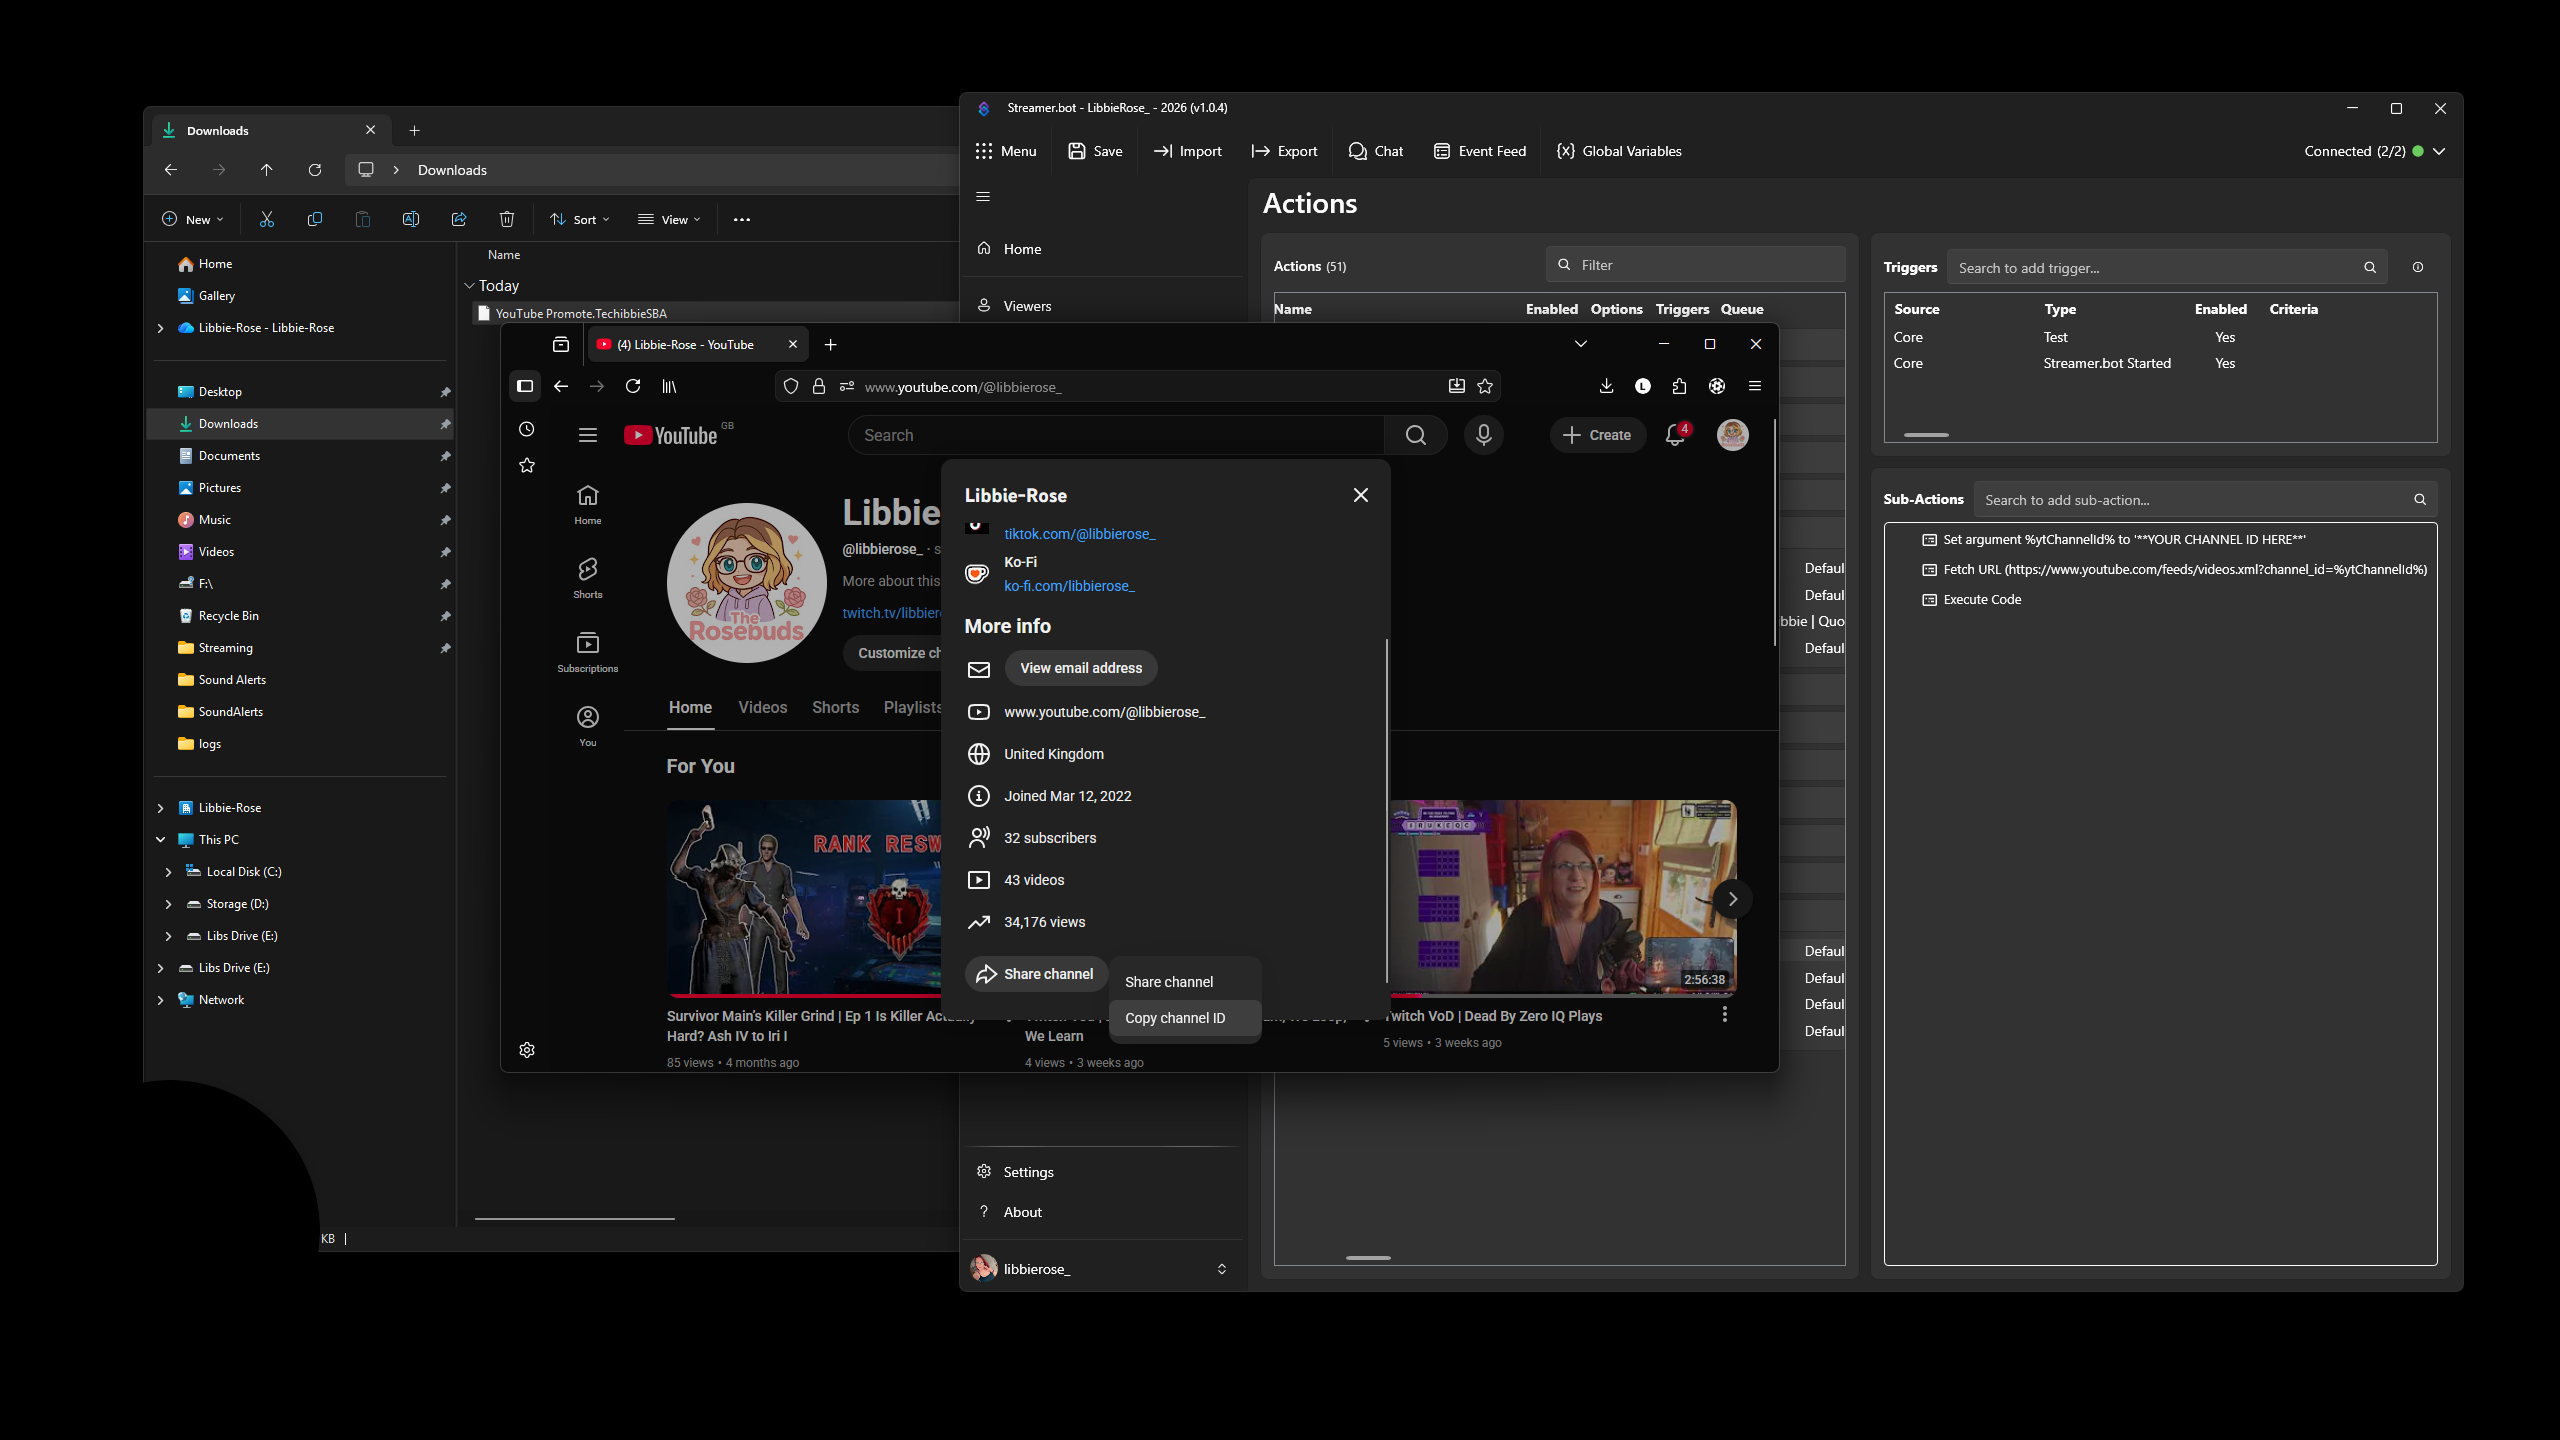
Task: Select the Set argument %ytChannelId% sub-action
Action: point(2124,540)
